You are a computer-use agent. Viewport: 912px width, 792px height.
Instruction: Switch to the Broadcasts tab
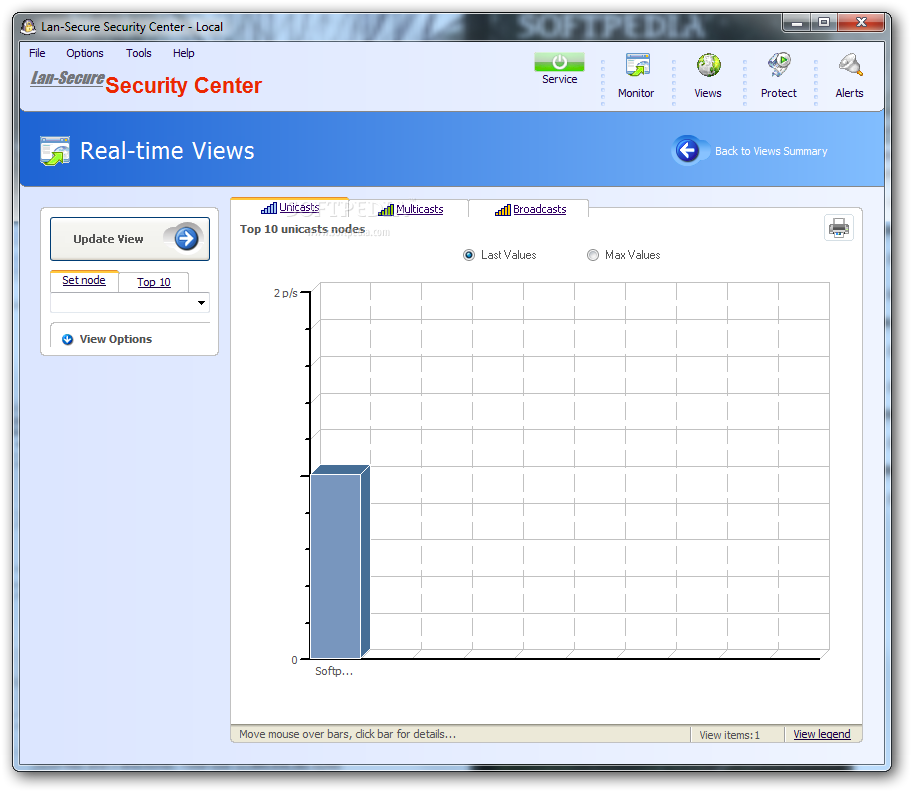coord(530,209)
